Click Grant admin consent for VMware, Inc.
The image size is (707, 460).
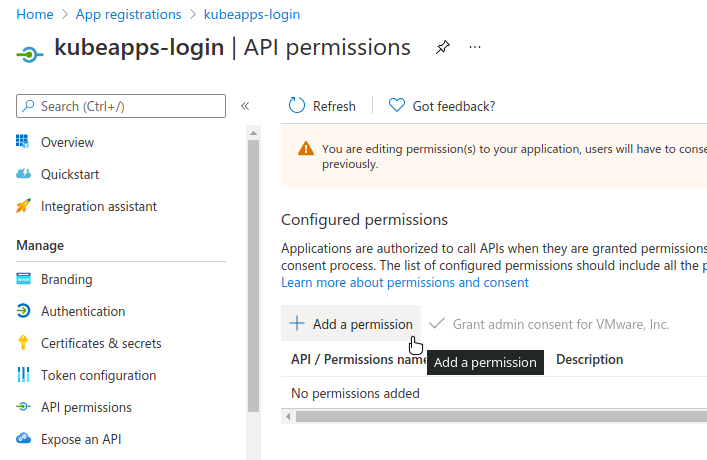pyautogui.click(x=549, y=324)
